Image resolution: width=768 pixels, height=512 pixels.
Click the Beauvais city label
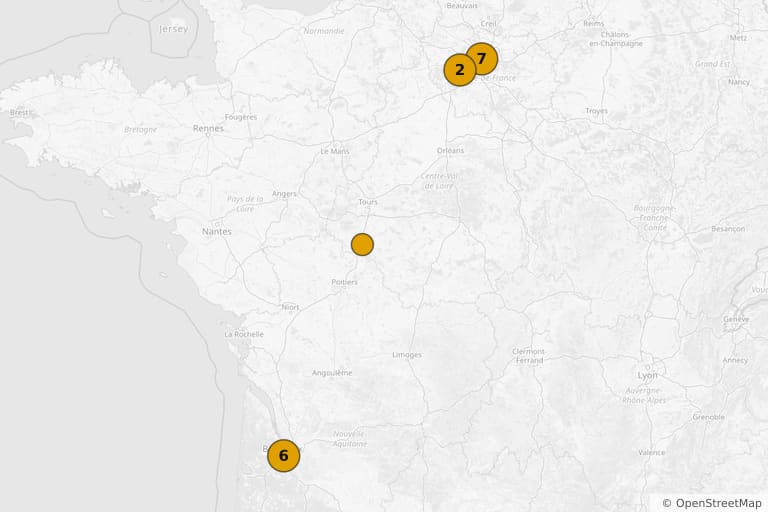click(462, 6)
